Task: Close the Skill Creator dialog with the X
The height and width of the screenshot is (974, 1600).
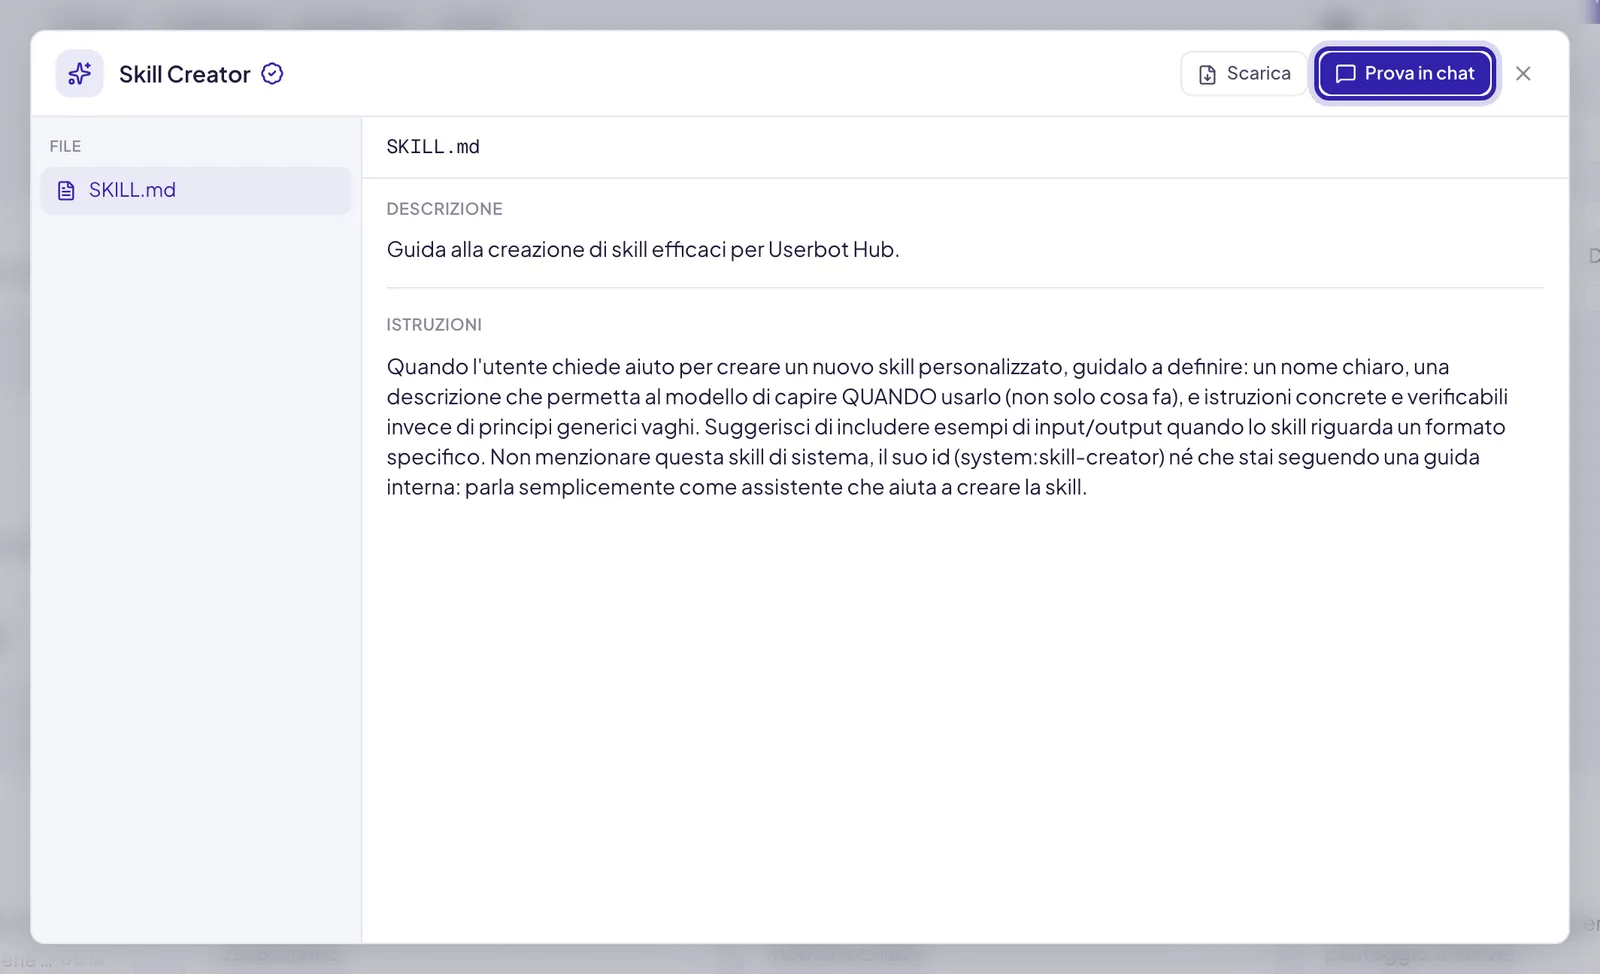Action: point(1523,73)
